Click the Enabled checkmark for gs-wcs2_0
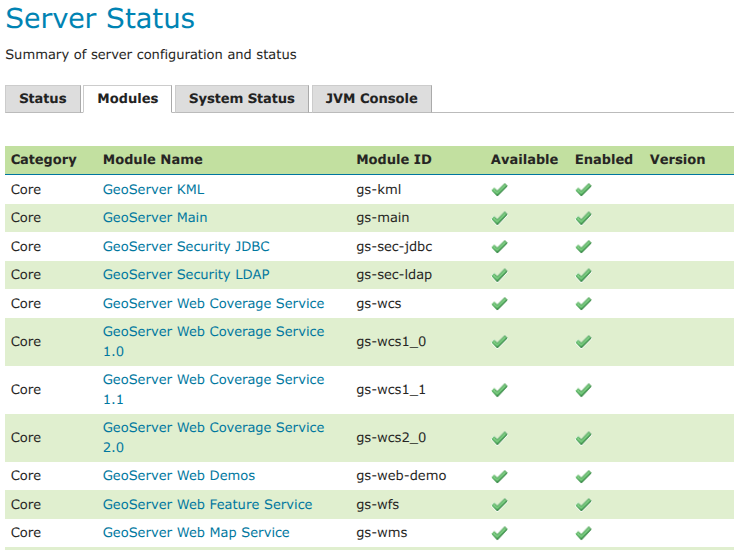 pos(584,438)
